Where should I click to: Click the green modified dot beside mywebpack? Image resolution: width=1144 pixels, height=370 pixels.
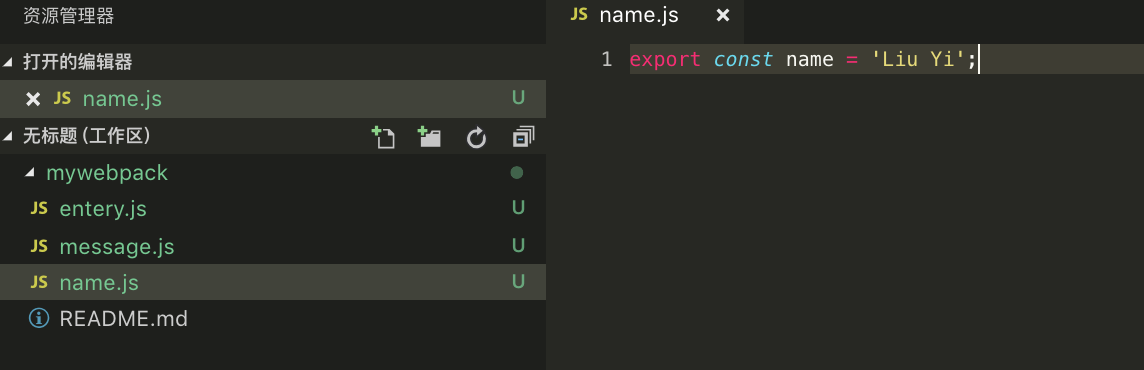coord(517,173)
